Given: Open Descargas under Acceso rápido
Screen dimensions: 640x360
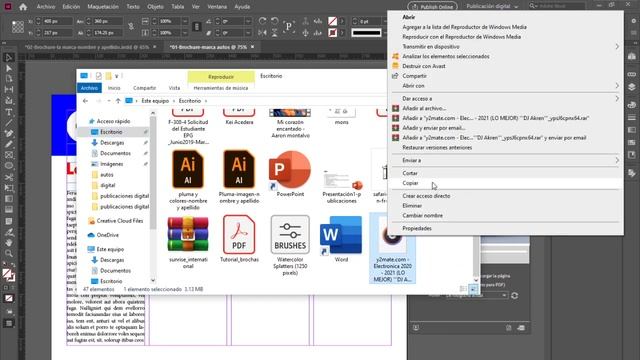Looking at the screenshot, I should (x=112, y=142).
